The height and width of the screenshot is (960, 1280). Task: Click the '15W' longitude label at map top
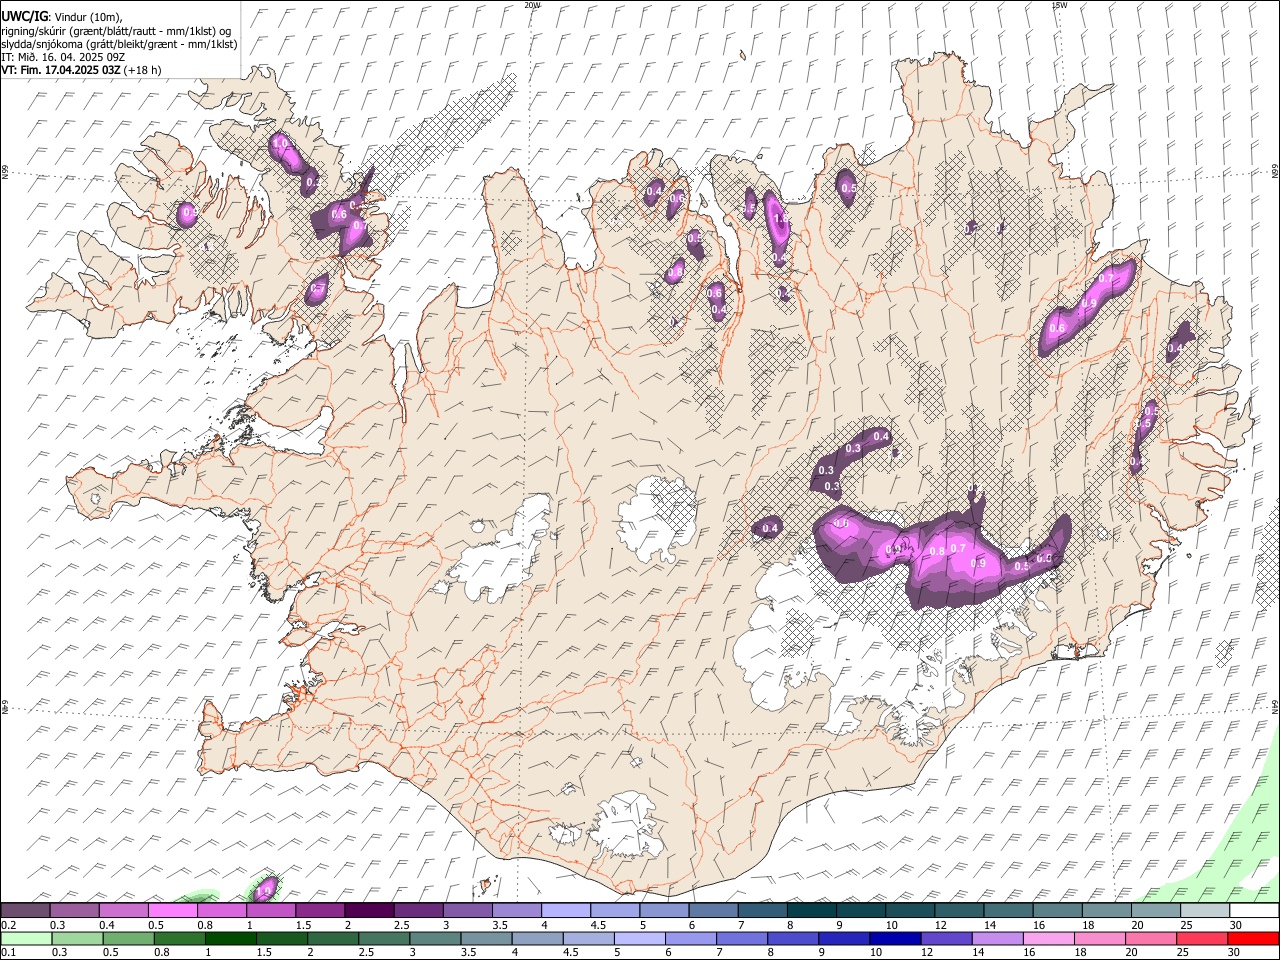tap(1059, 5)
